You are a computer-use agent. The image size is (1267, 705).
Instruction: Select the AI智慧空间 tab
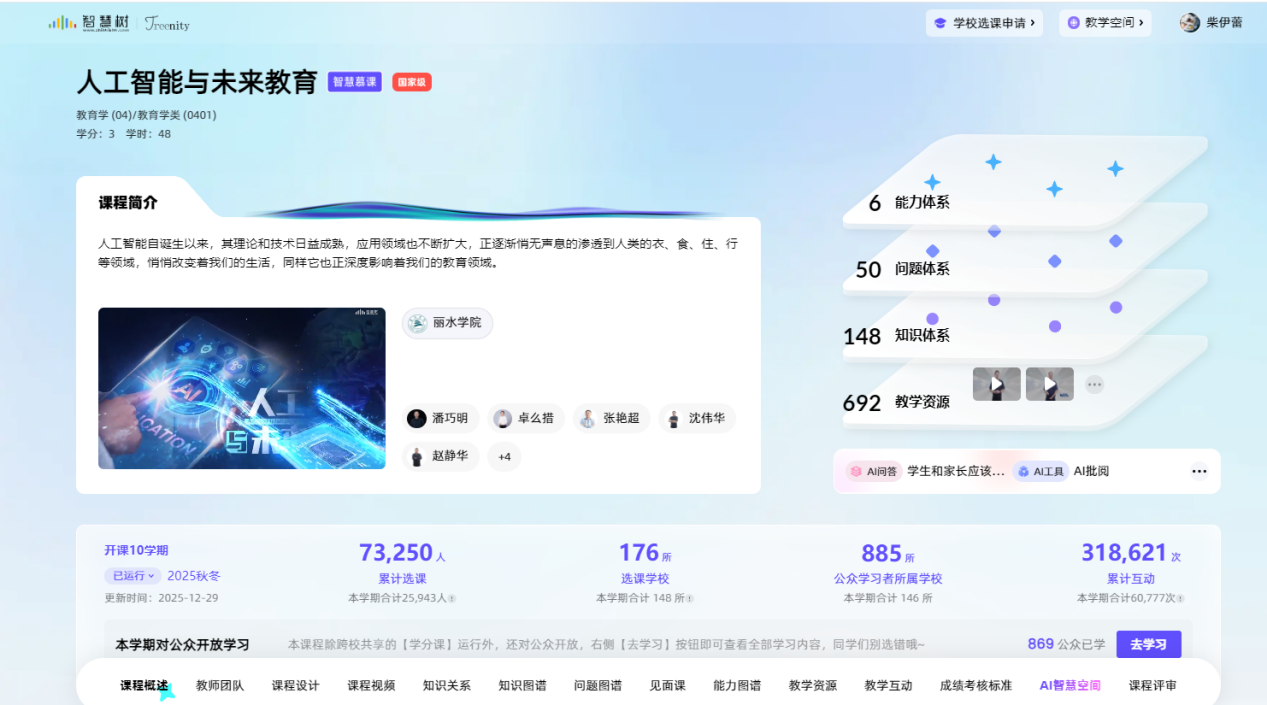tap(1070, 685)
